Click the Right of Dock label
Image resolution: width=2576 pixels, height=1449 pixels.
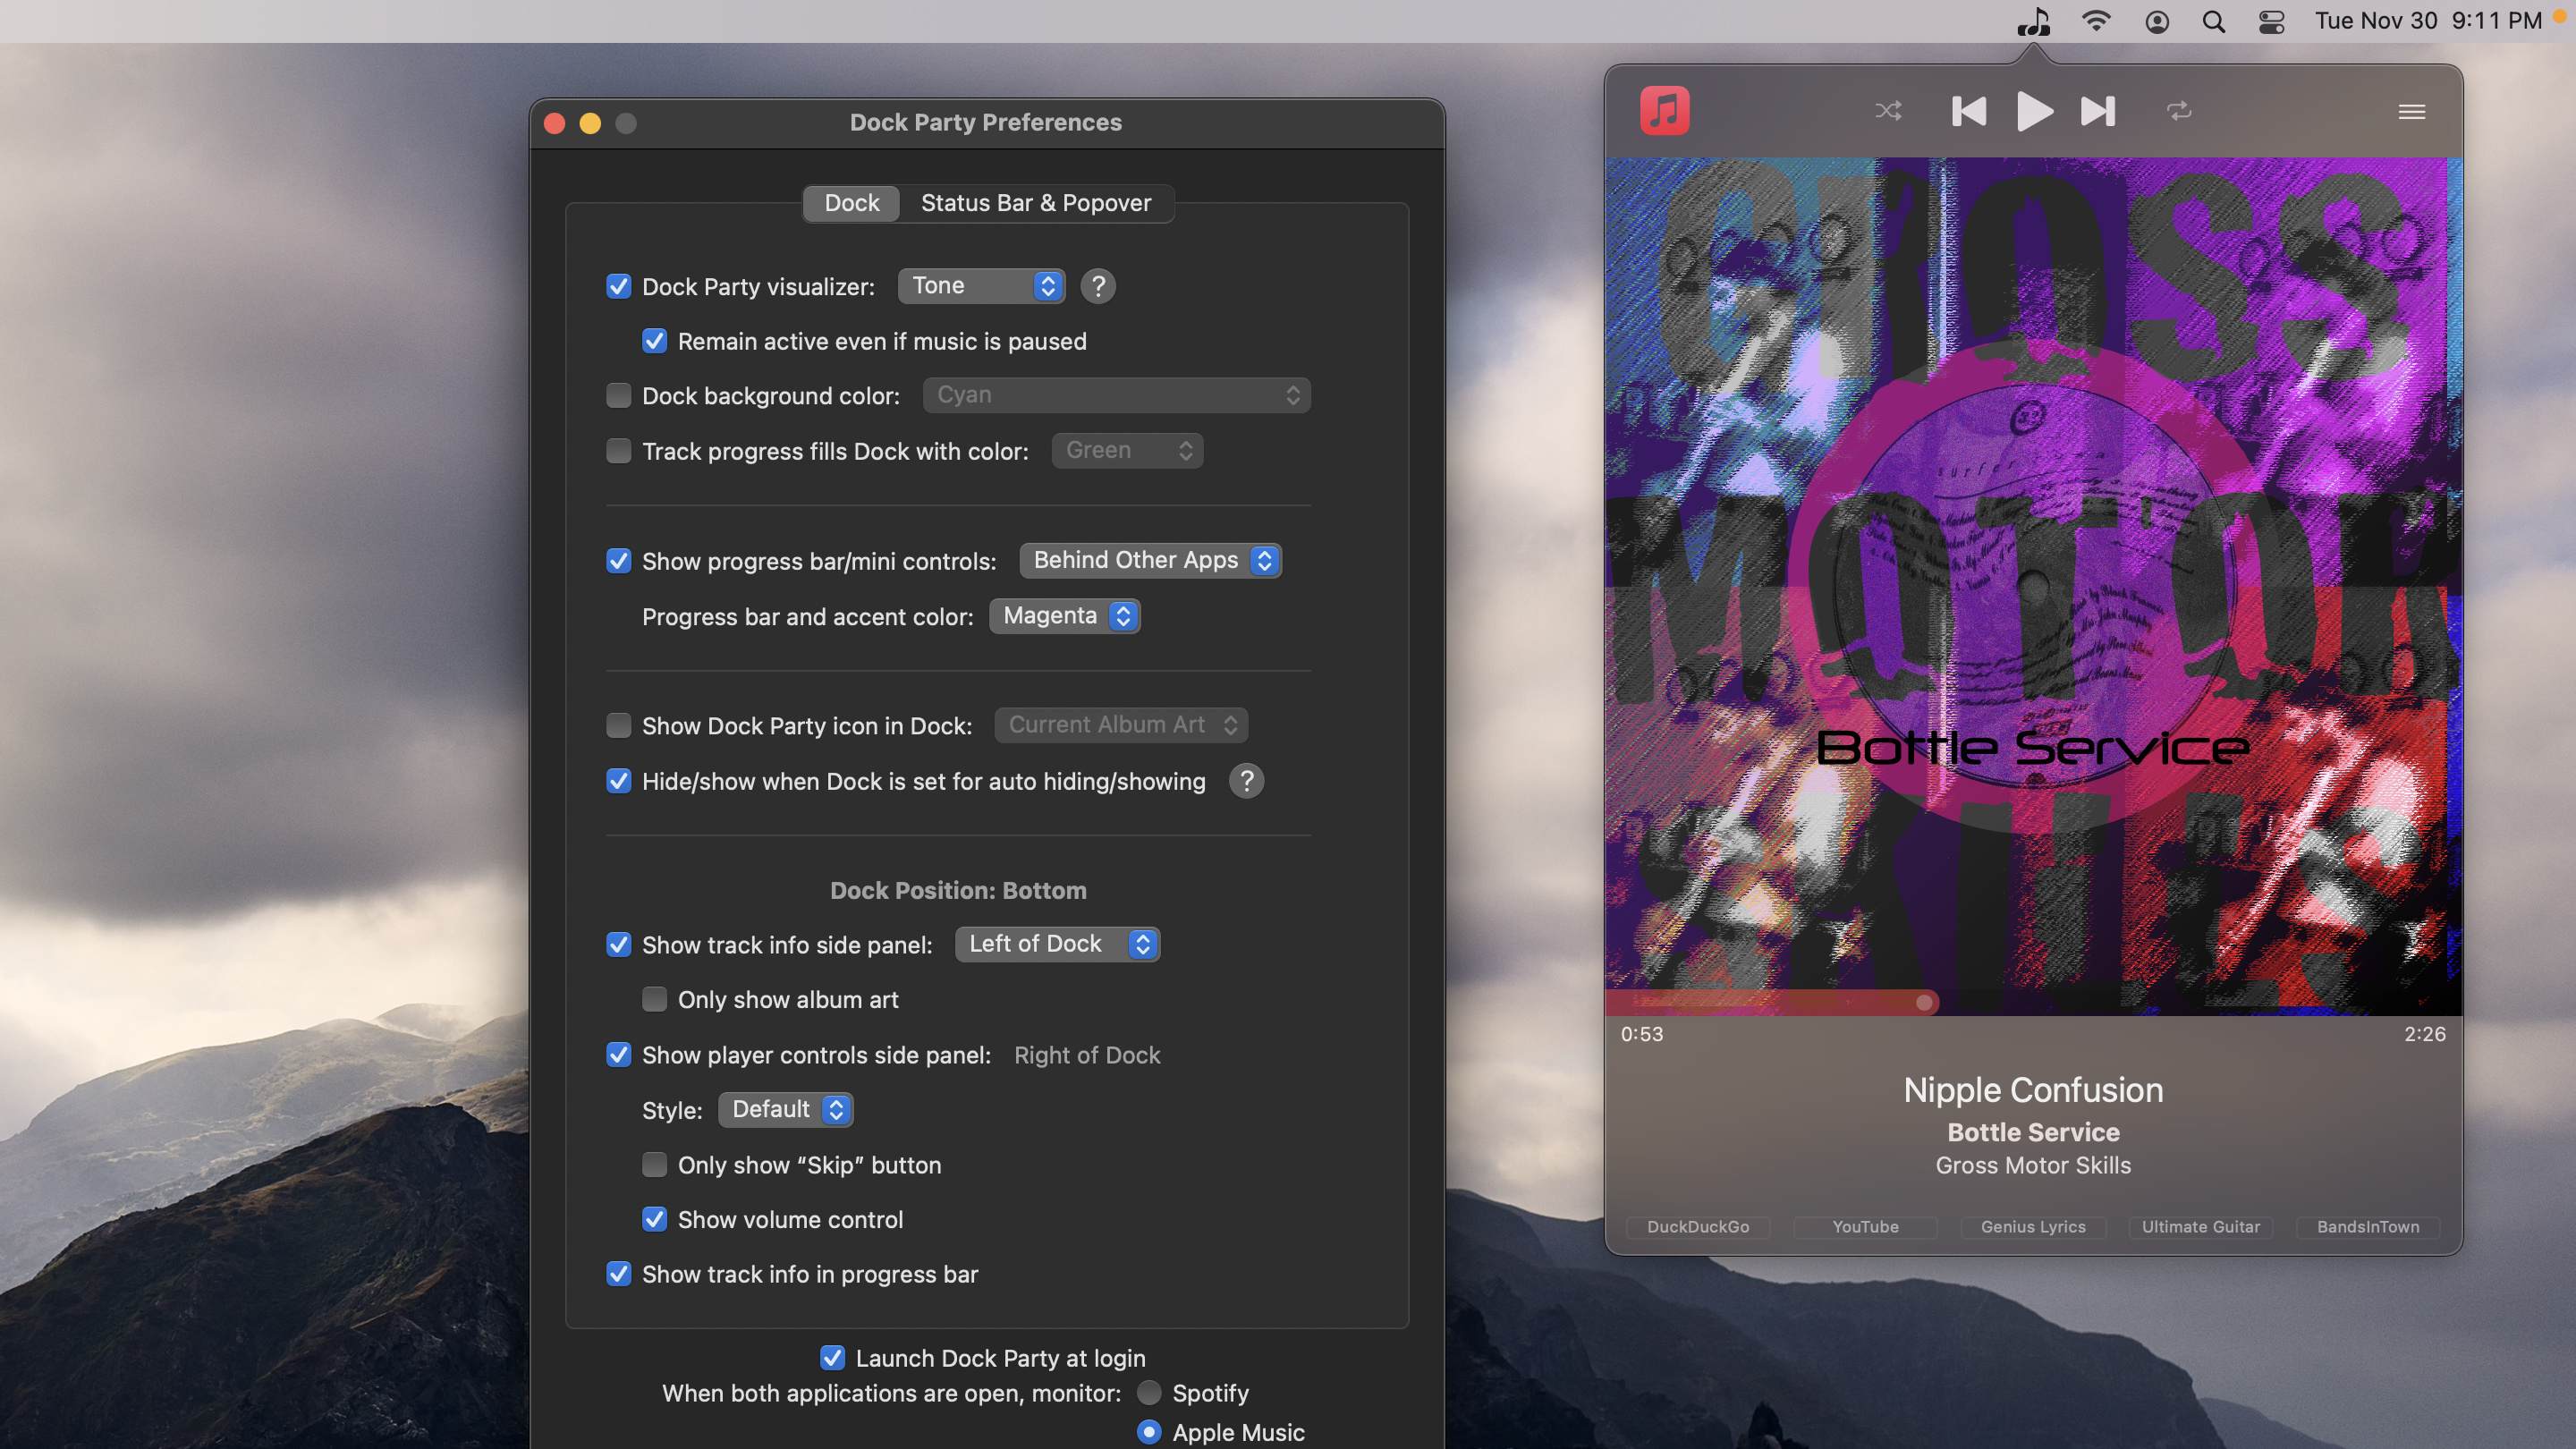pos(1087,1055)
